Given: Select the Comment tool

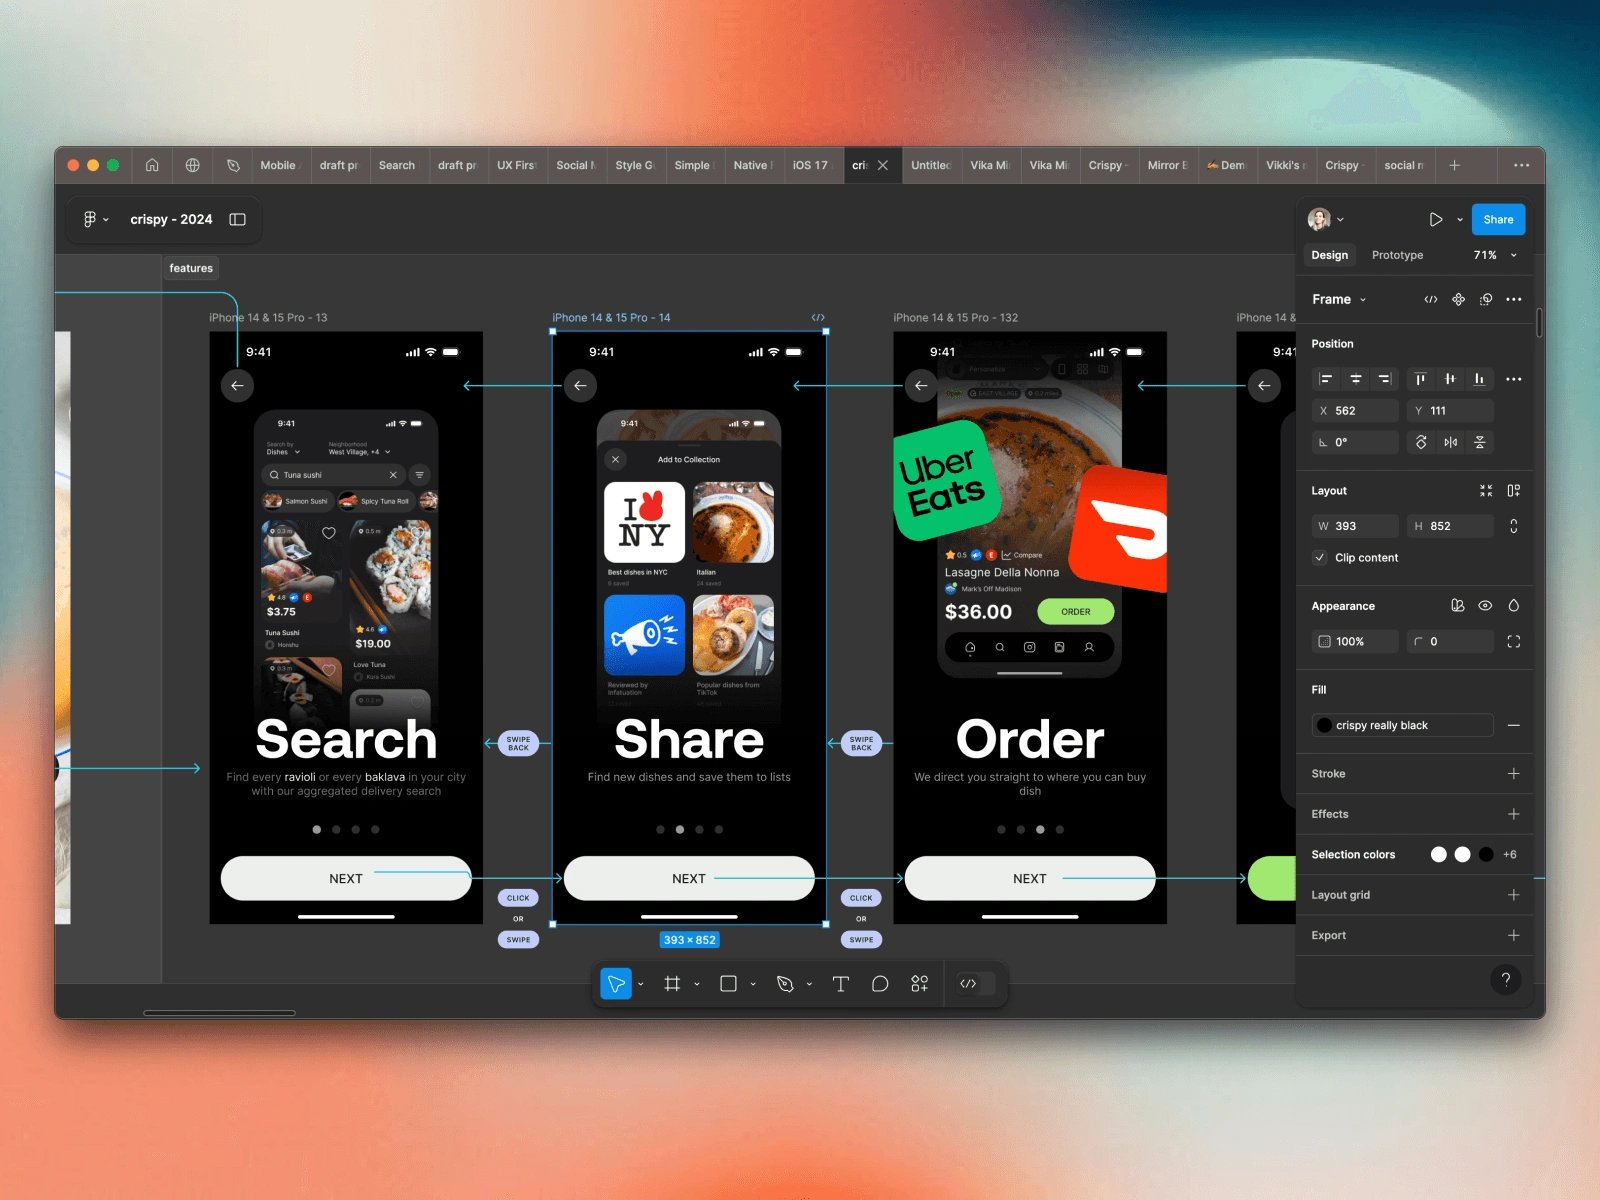Looking at the screenshot, I should [x=880, y=984].
